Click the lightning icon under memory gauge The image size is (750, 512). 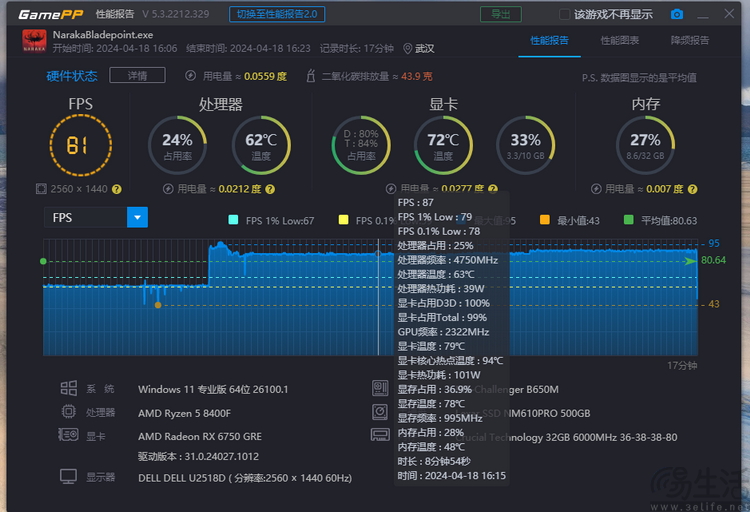coord(596,189)
